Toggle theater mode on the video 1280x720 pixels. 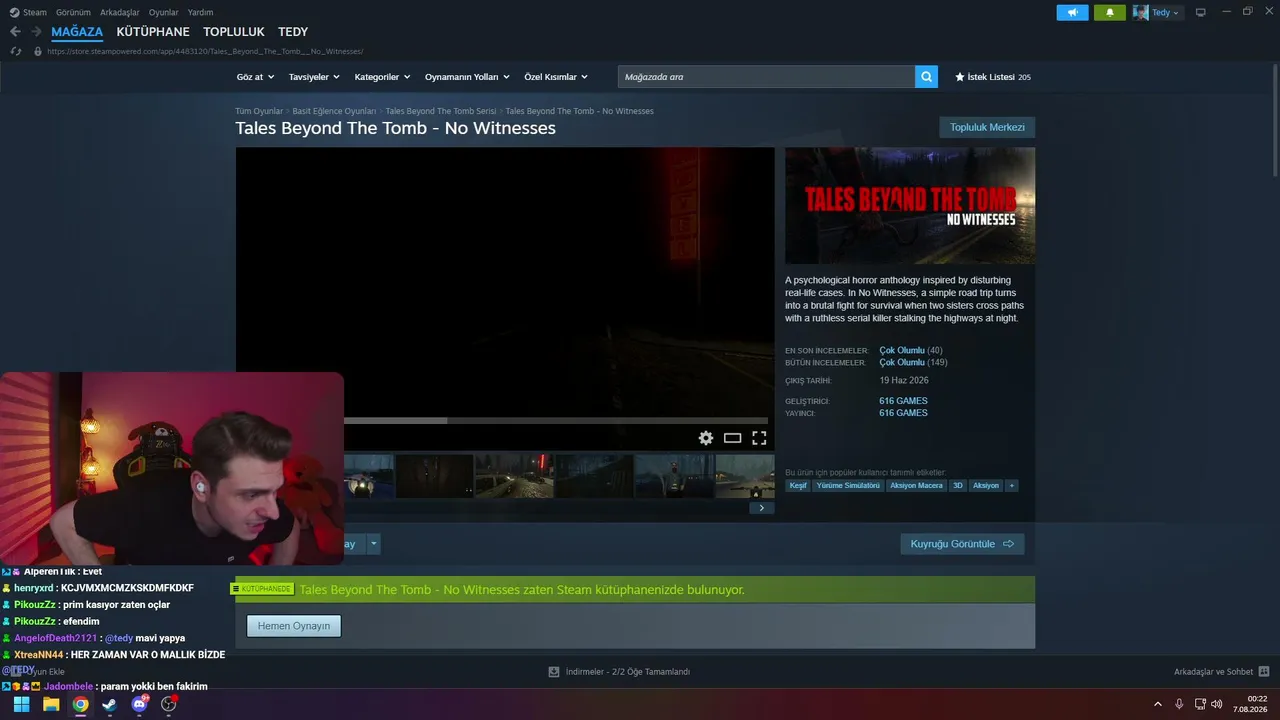tap(733, 438)
